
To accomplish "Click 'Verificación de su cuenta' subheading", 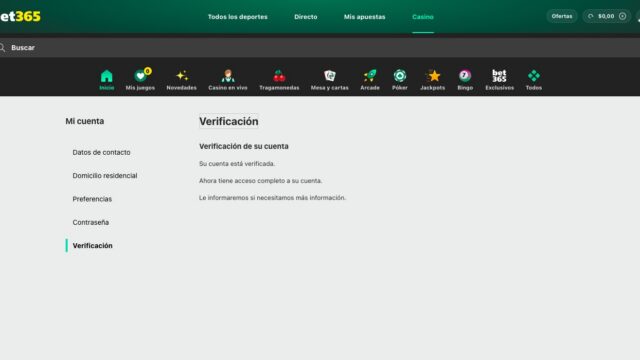I will pyautogui.click(x=244, y=146).
